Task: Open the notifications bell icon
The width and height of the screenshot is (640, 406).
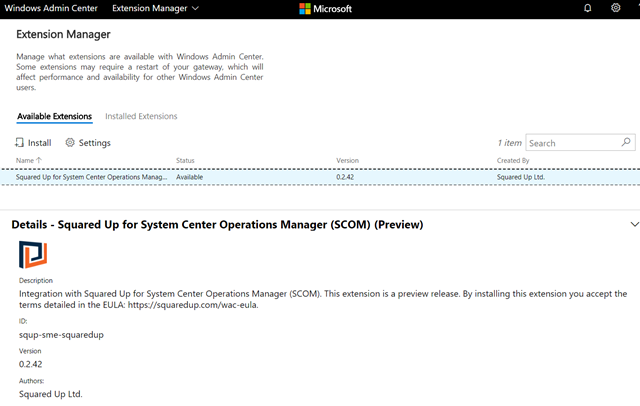Action: (587, 8)
